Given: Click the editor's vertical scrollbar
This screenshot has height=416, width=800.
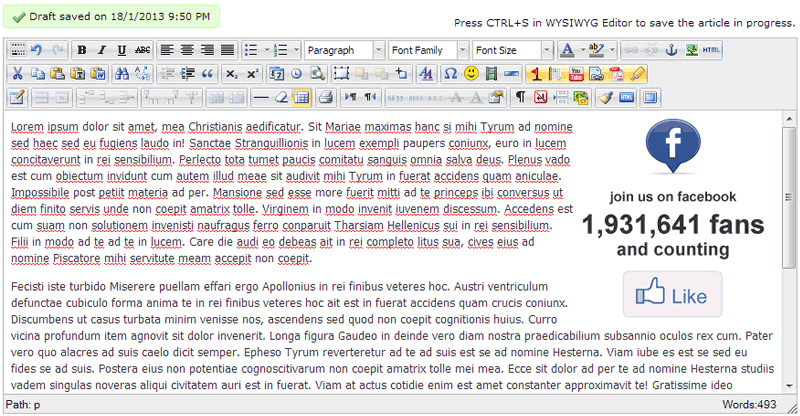Looking at the screenshot, I should click(x=789, y=250).
